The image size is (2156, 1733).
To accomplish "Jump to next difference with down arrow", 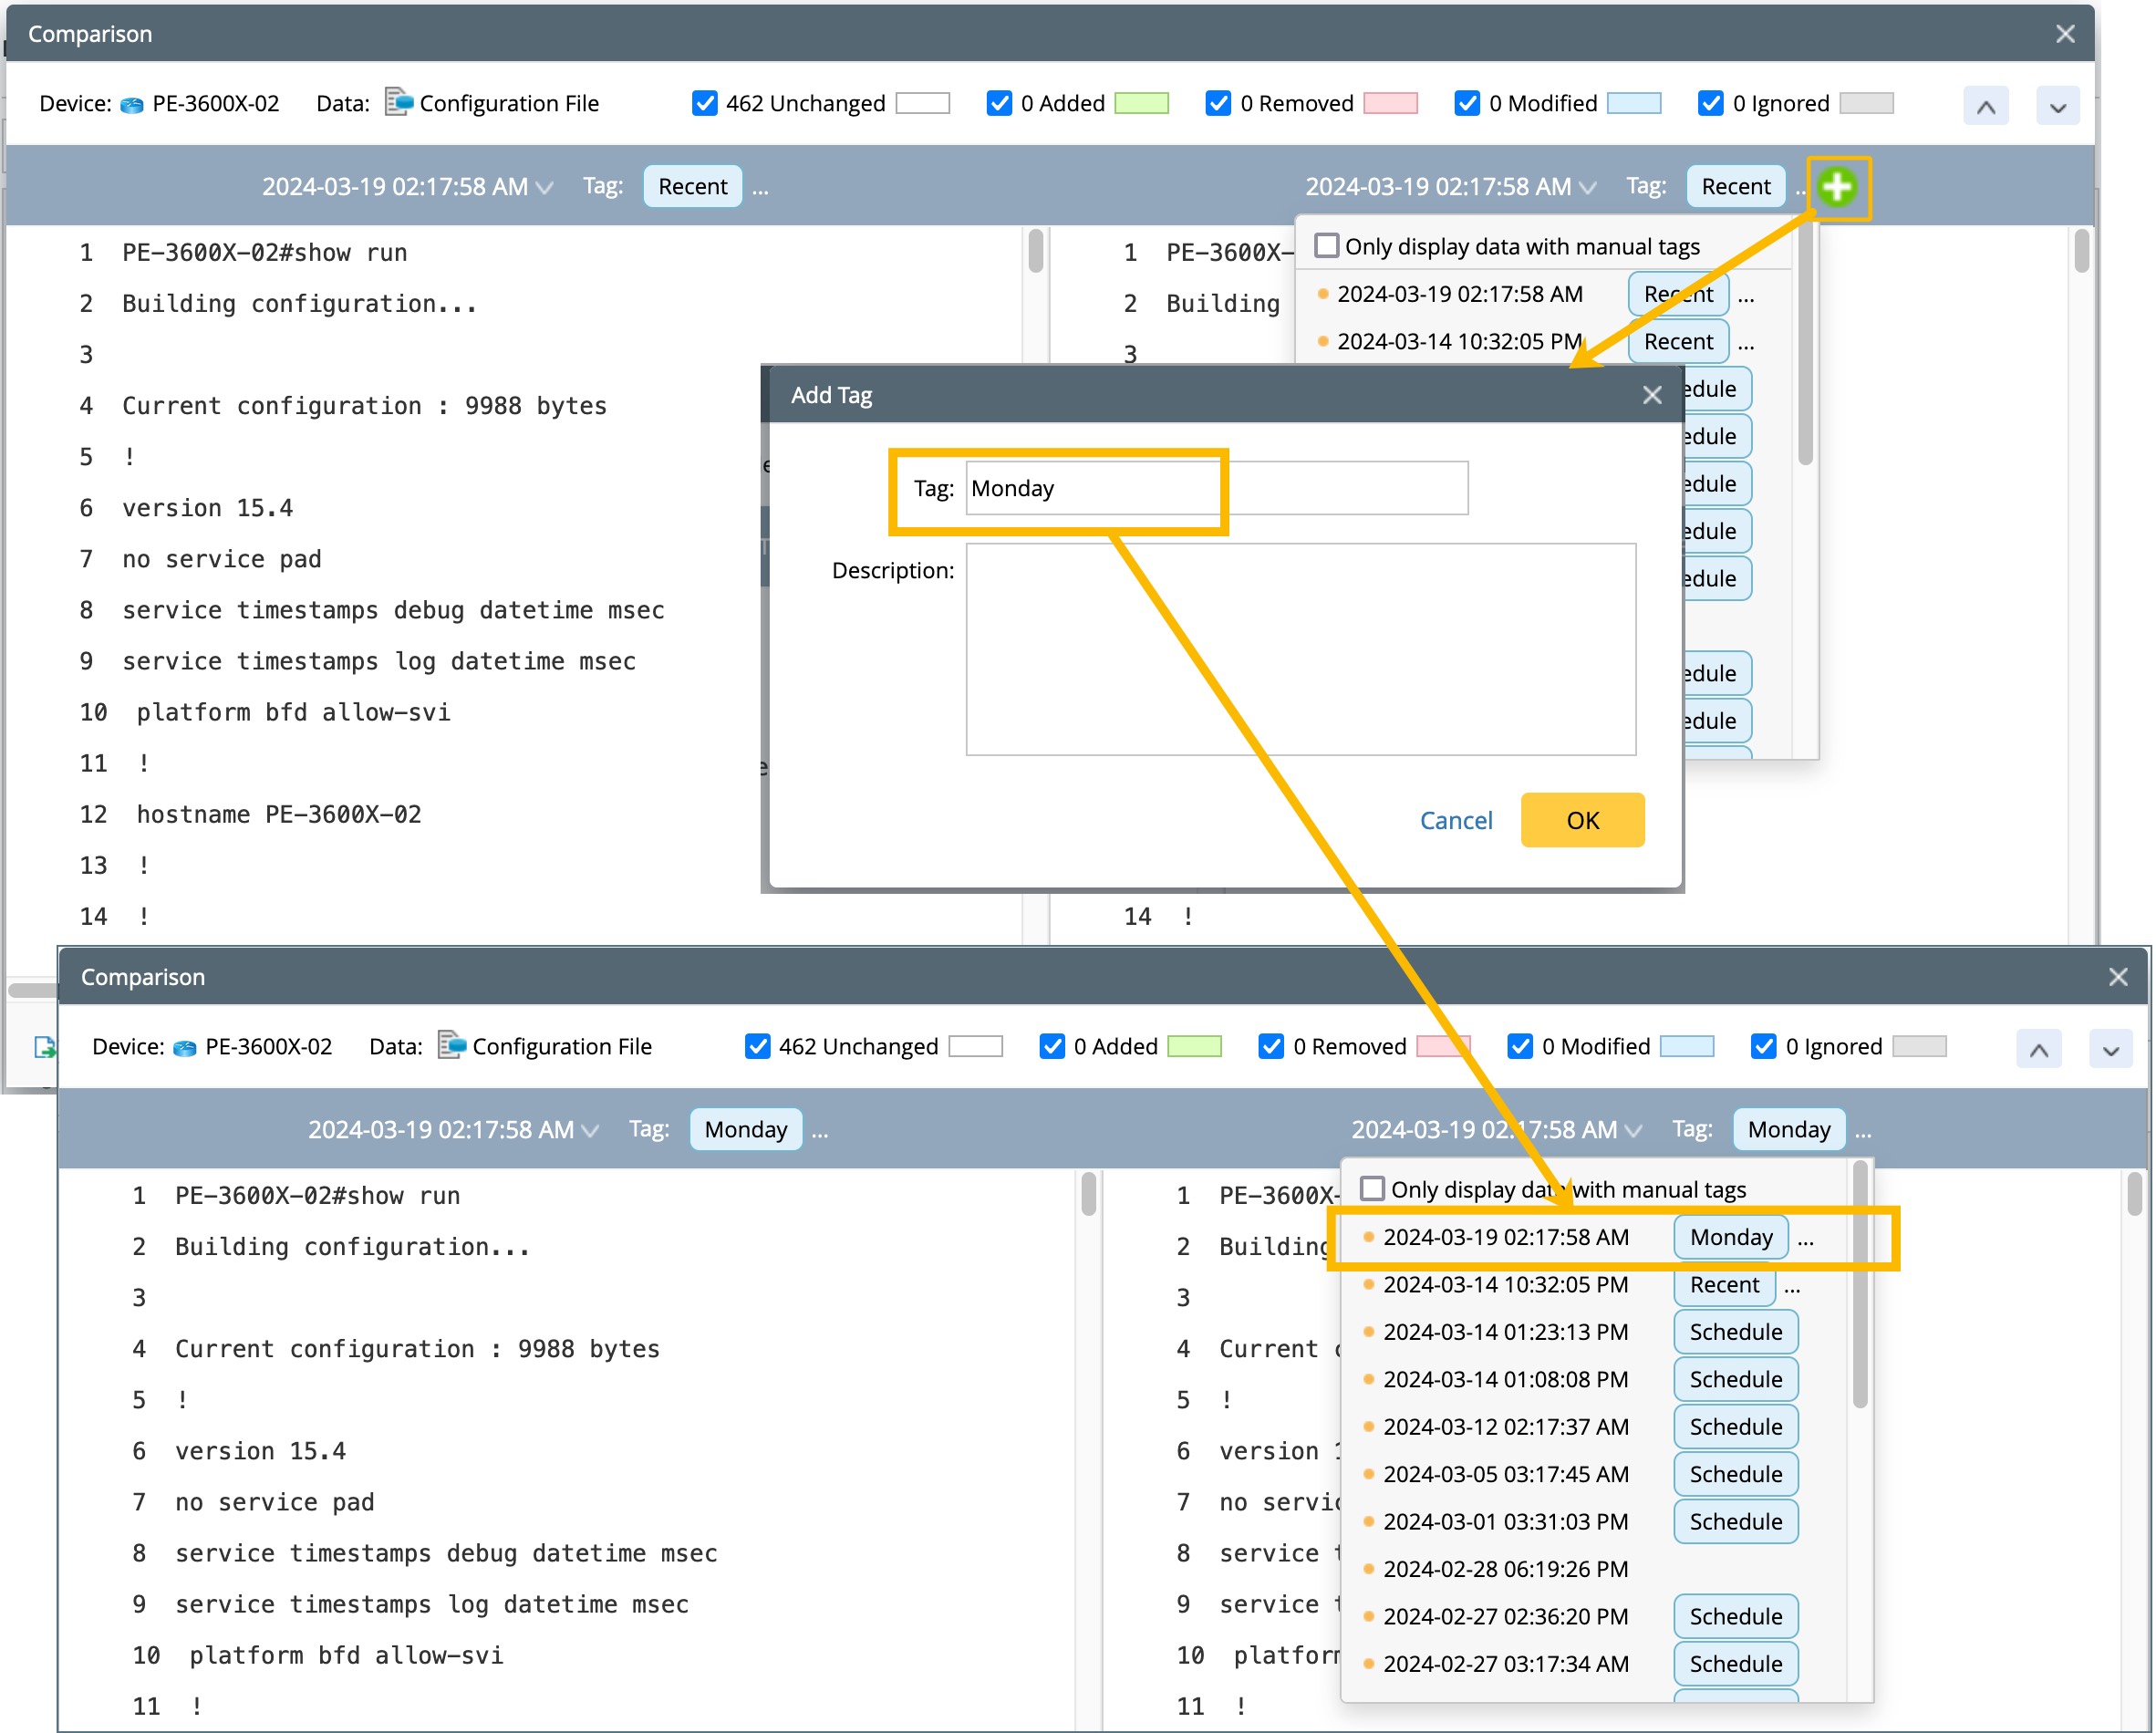I will [2057, 106].
